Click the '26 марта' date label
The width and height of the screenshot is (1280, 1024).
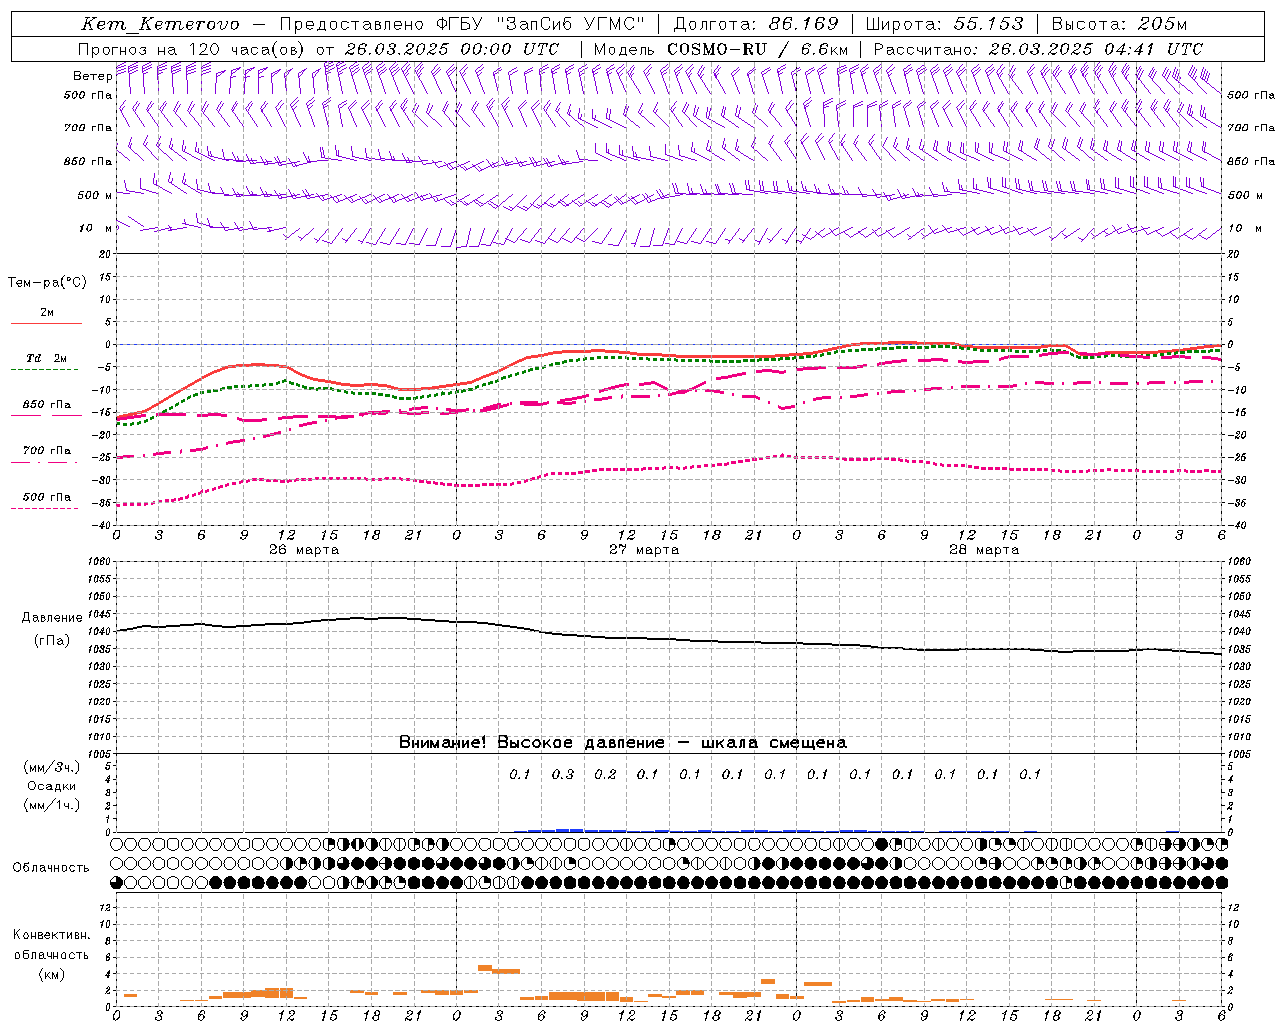(x=304, y=550)
